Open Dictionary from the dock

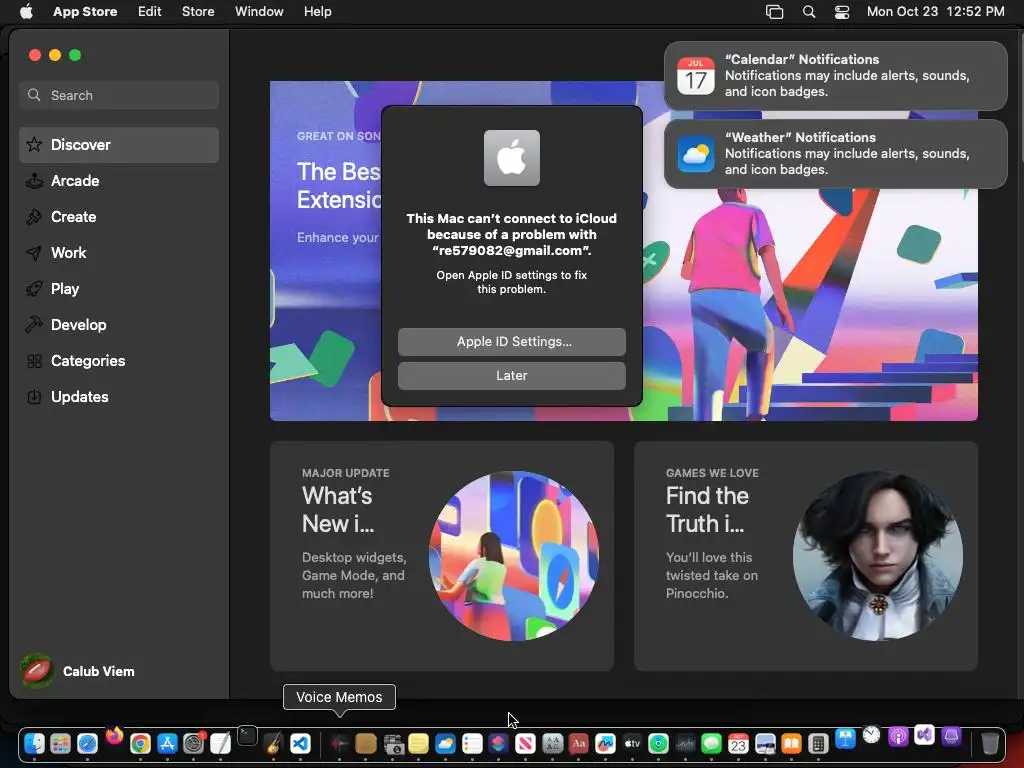pyautogui.click(x=579, y=743)
